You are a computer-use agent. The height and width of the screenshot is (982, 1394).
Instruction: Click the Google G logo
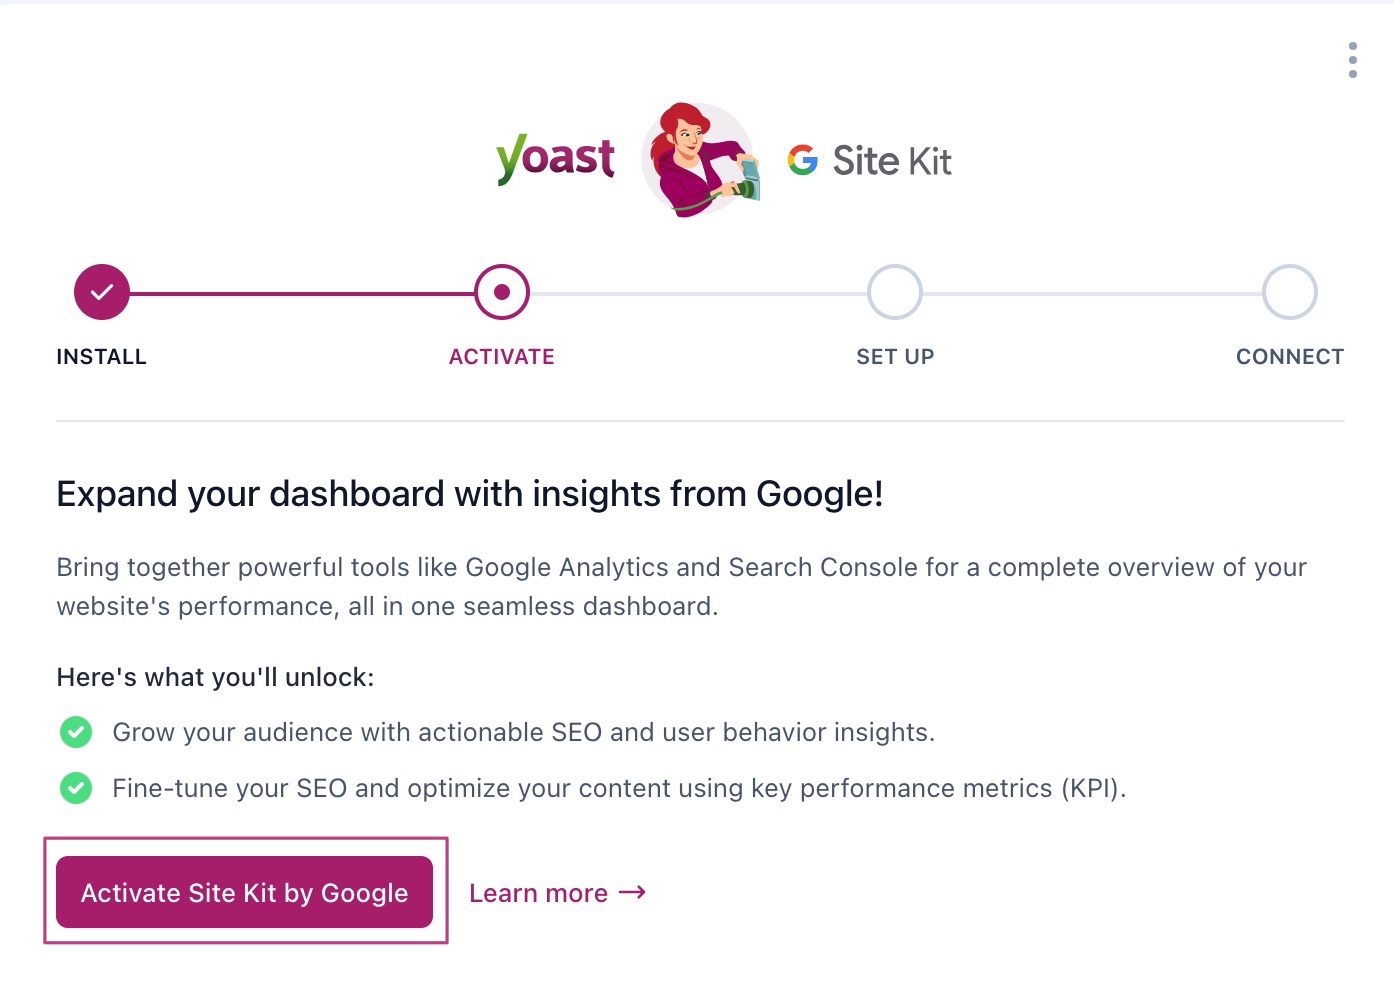pyautogui.click(x=802, y=160)
